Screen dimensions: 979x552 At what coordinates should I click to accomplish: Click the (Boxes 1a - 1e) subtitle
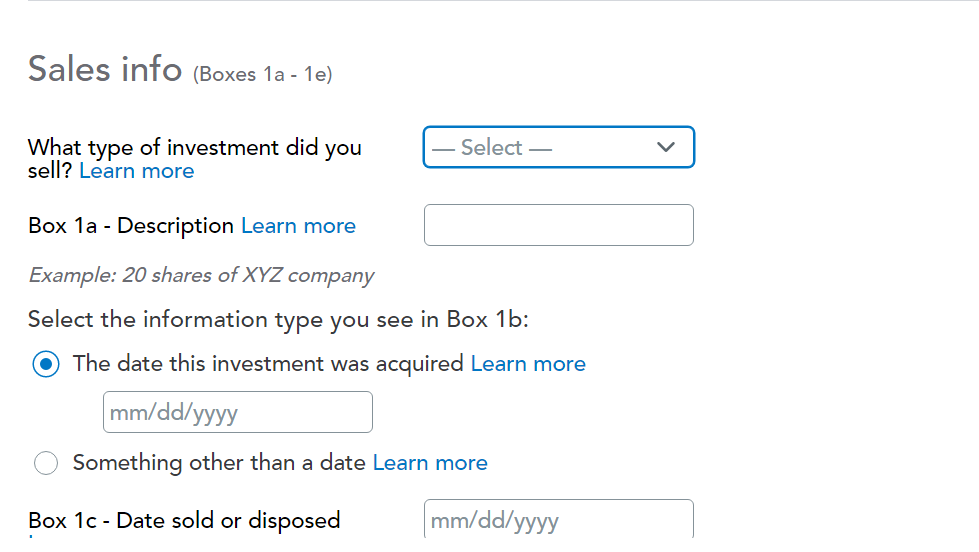[262, 74]
